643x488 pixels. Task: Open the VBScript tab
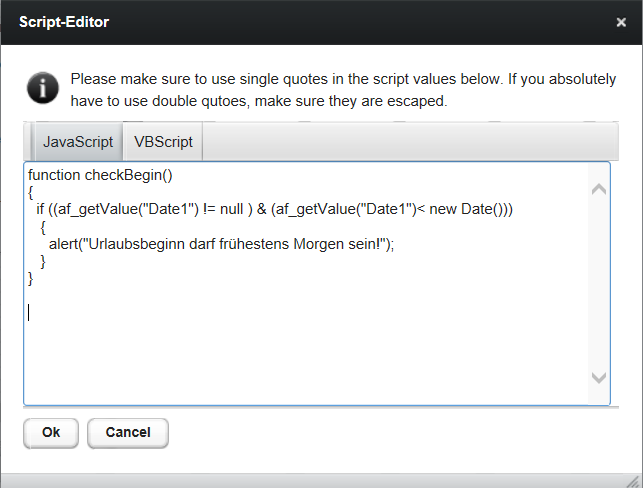pyautogui.click(x=163, y=142)
